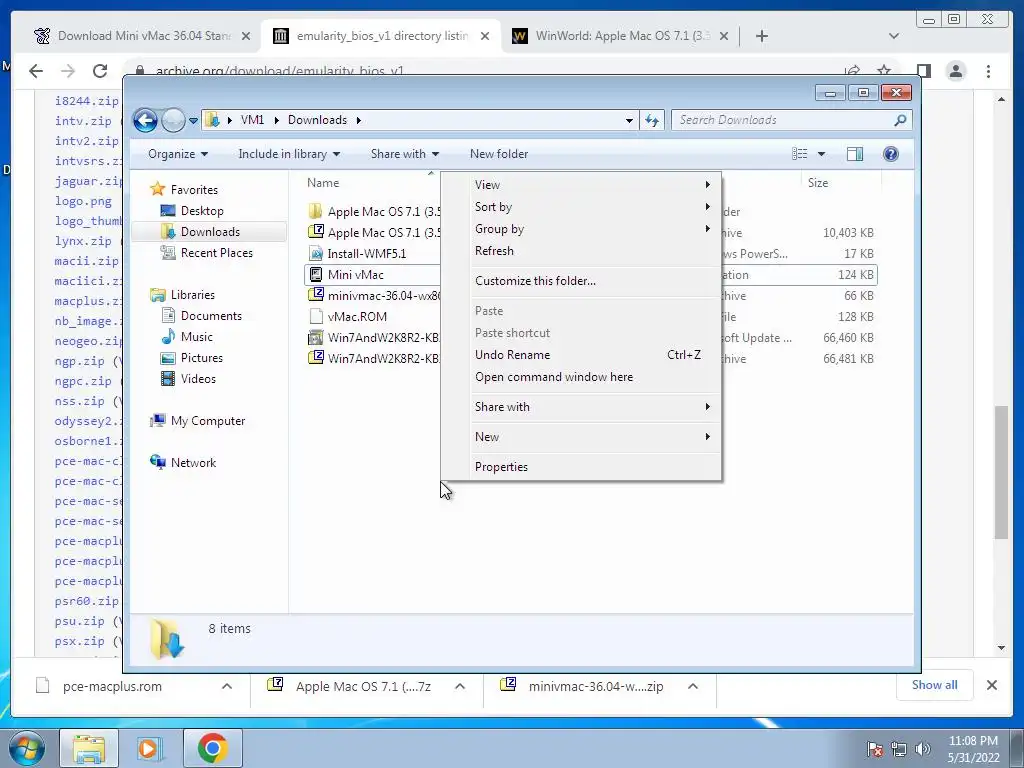Click the Chrome profile avatar icon
Image resolution: width=1024 pixels, height=768 pixels.
coord(956,71)
